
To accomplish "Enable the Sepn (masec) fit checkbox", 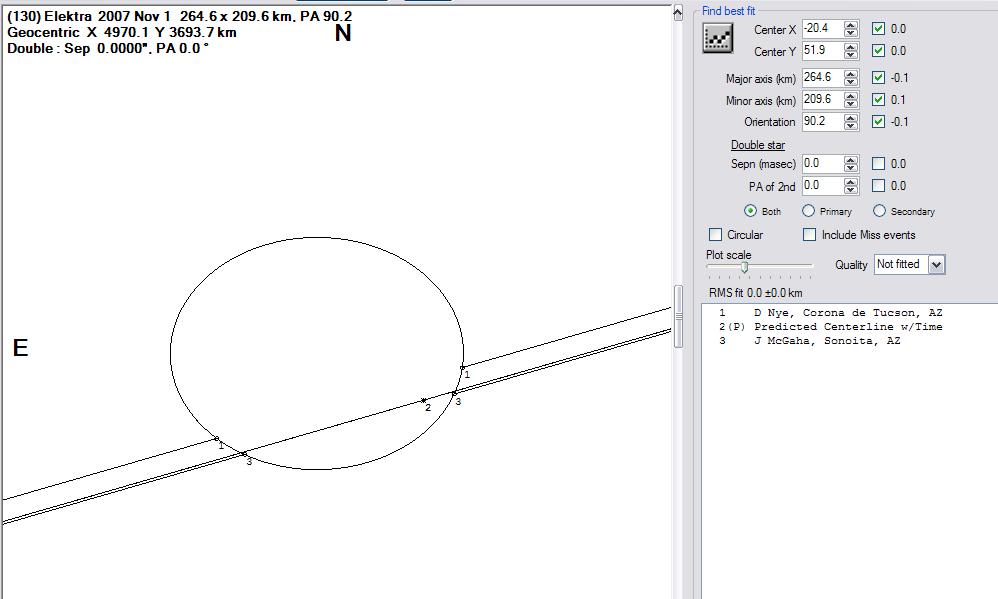I will (x=878, y=164).
